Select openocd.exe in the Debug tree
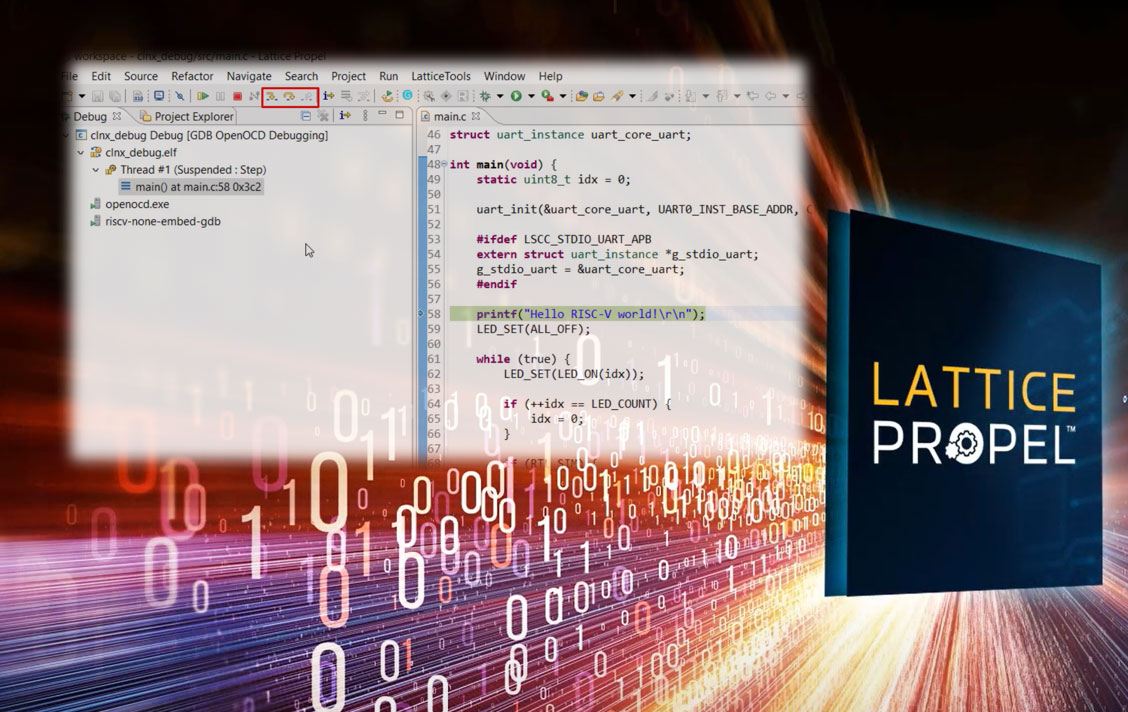The image size is (1128, 712). coord(129,204)
